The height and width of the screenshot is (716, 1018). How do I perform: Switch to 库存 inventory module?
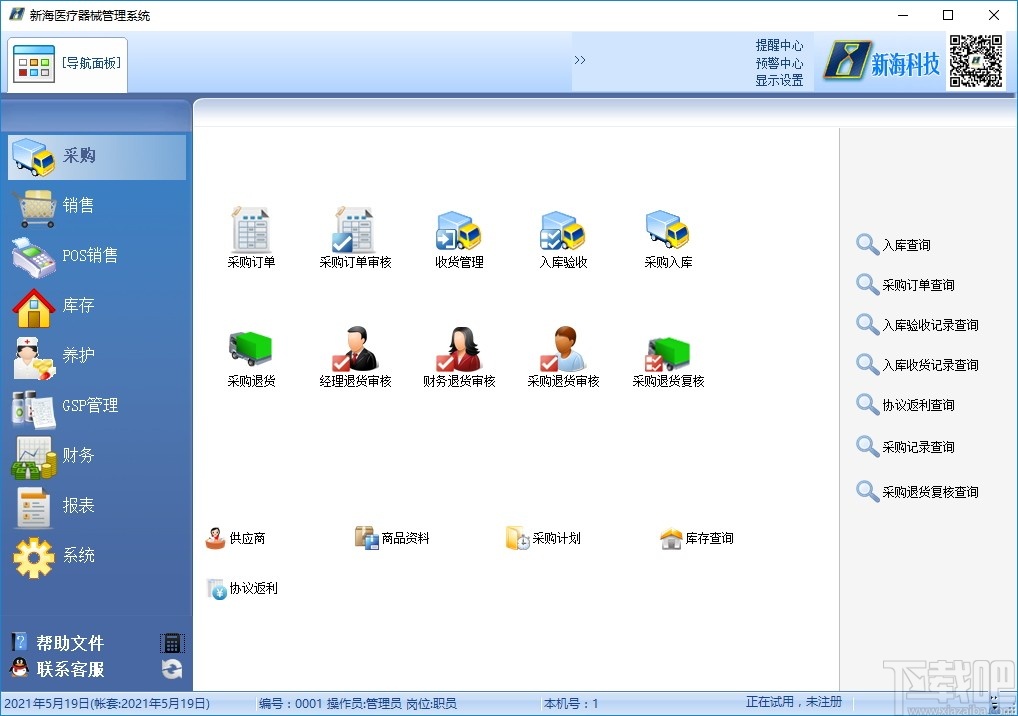tap(97, 306)
